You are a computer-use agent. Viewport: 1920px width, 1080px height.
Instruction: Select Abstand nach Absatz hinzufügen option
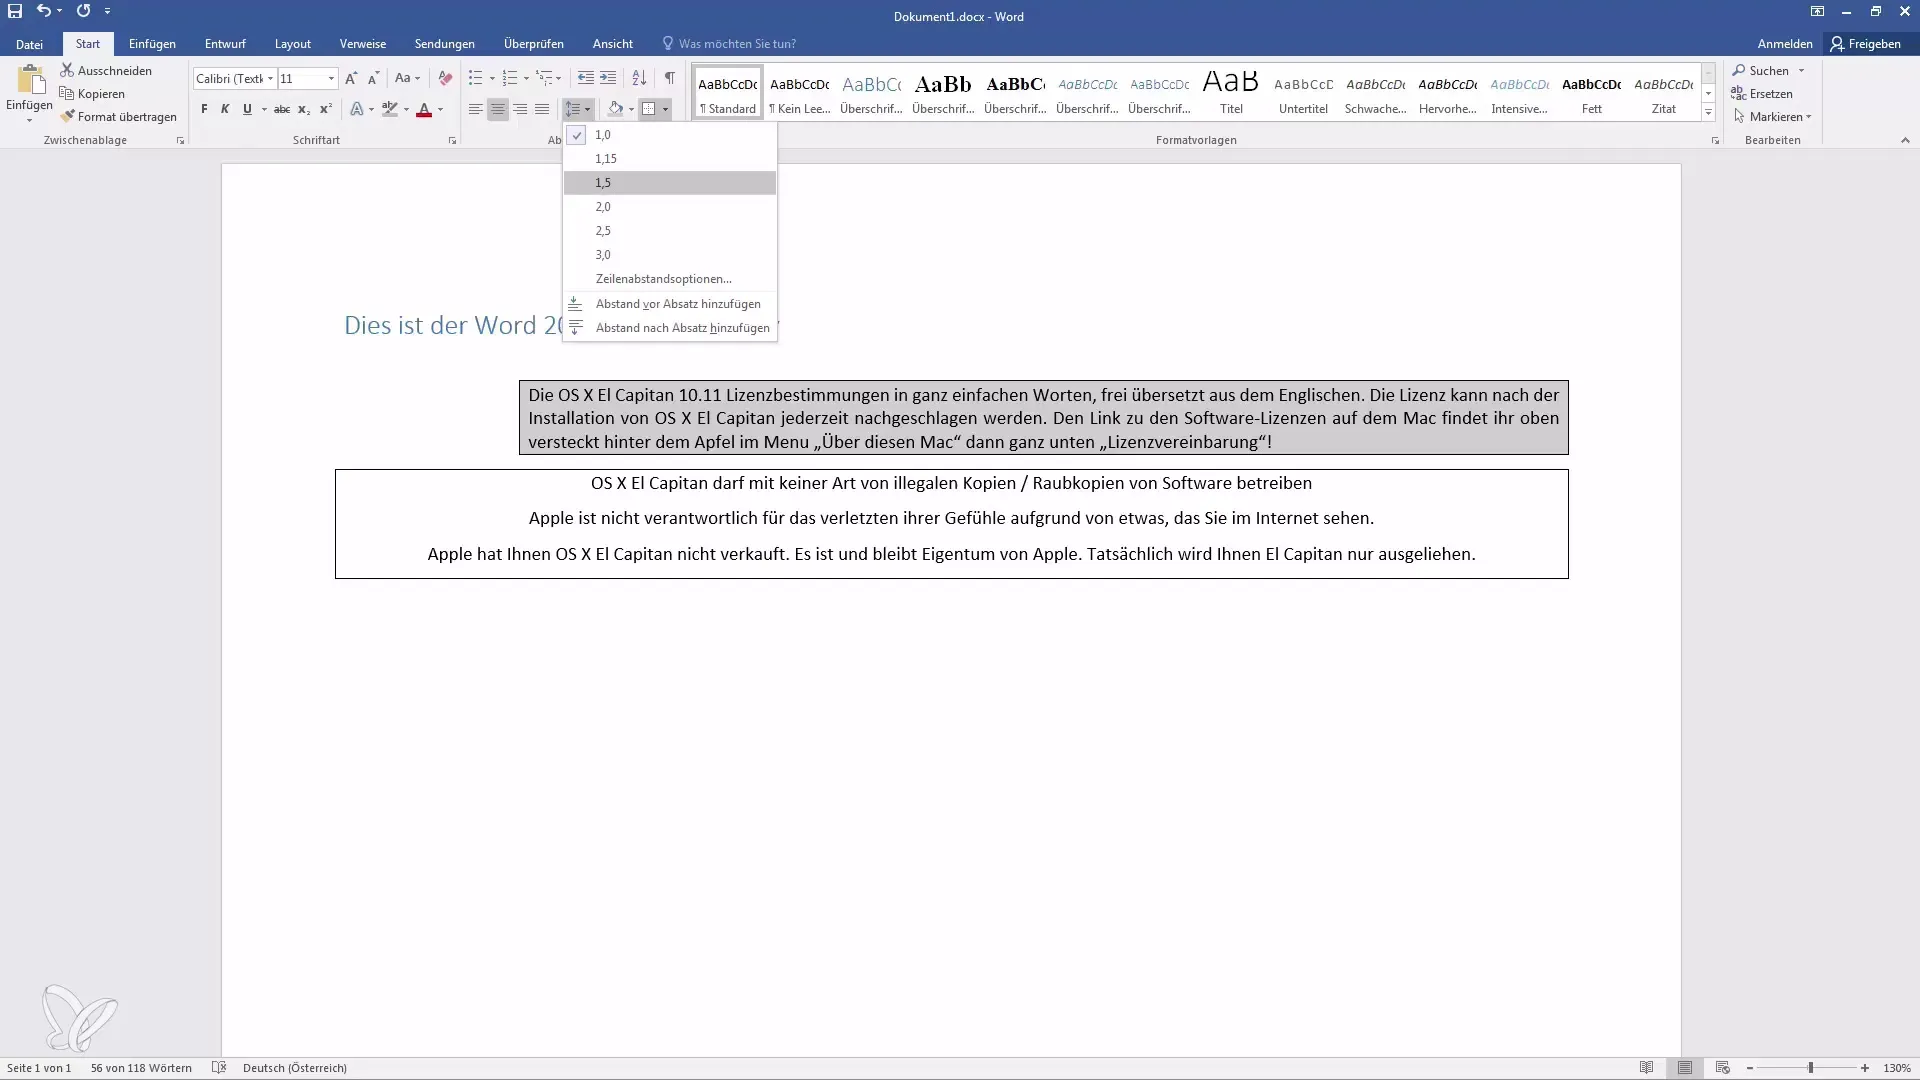coord(682,327)
